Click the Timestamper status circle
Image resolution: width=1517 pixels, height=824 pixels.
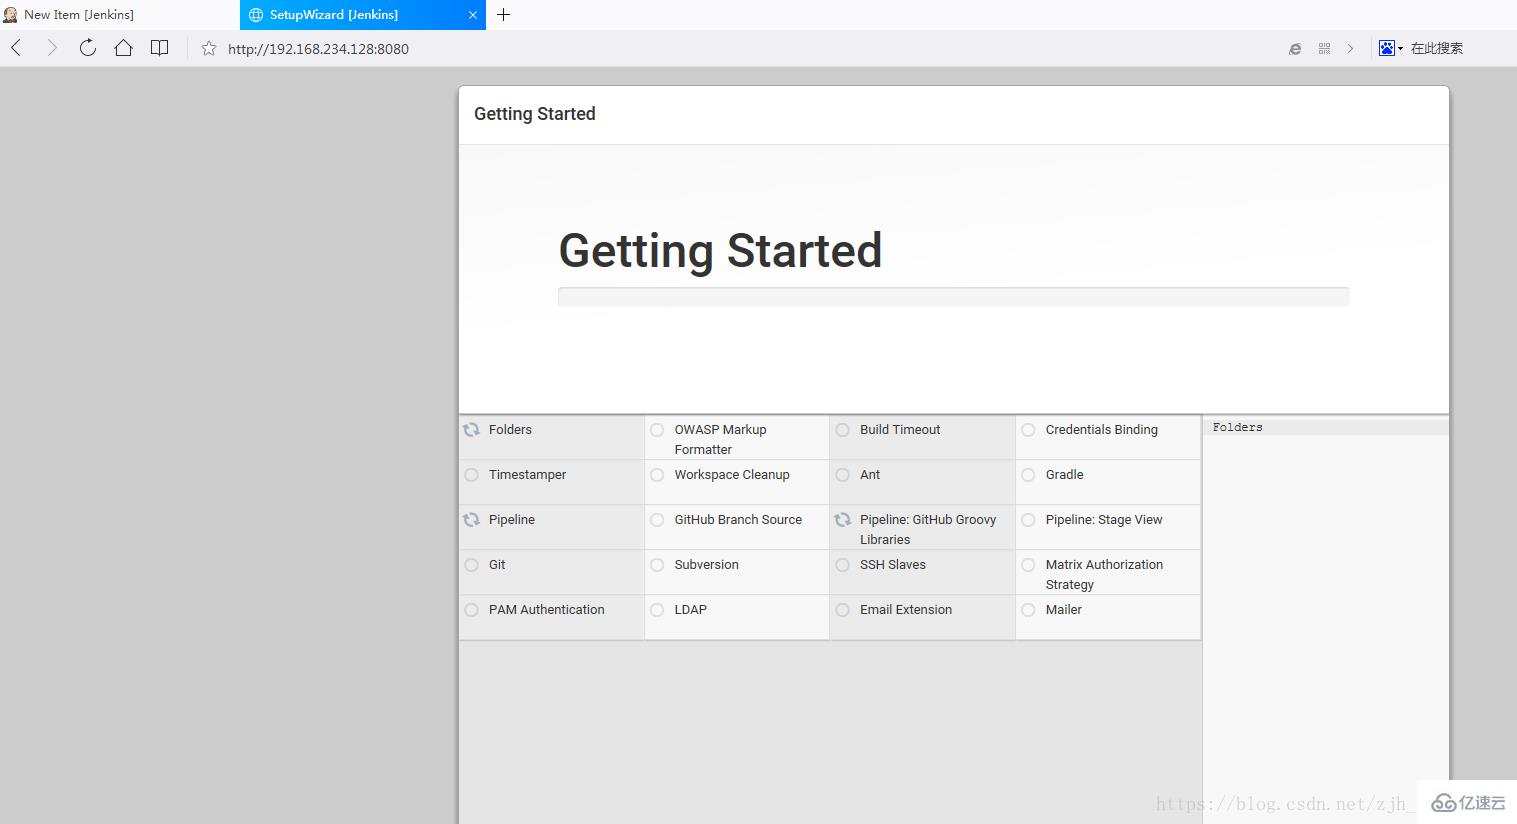471,475
